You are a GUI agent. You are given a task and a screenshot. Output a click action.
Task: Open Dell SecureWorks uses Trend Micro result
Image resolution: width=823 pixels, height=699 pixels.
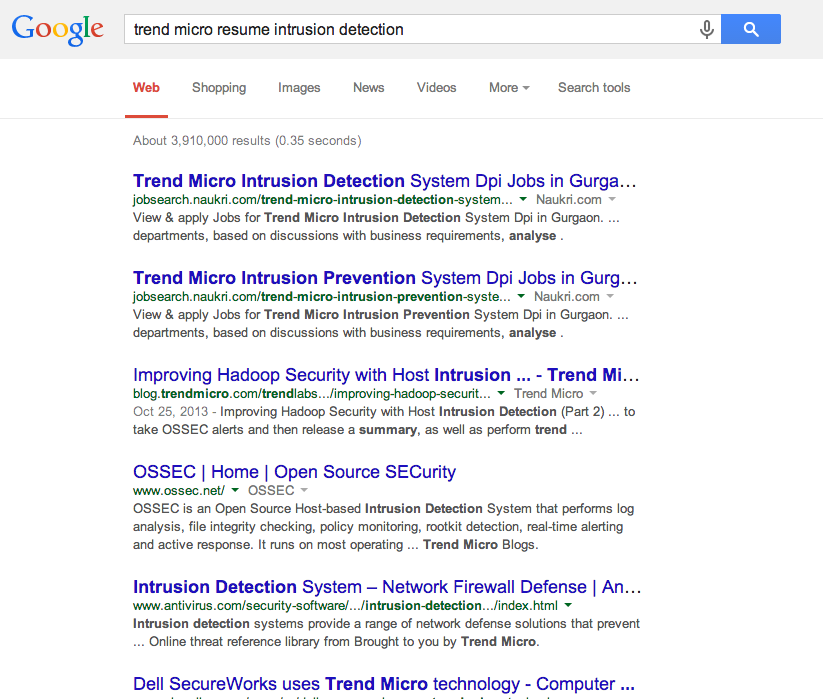point(384,684)
